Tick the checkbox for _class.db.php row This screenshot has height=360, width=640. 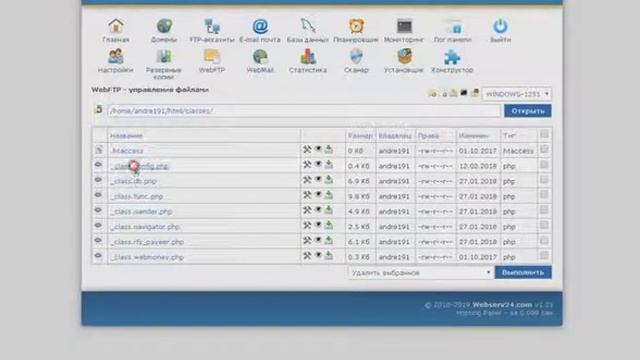click(544, 180)
